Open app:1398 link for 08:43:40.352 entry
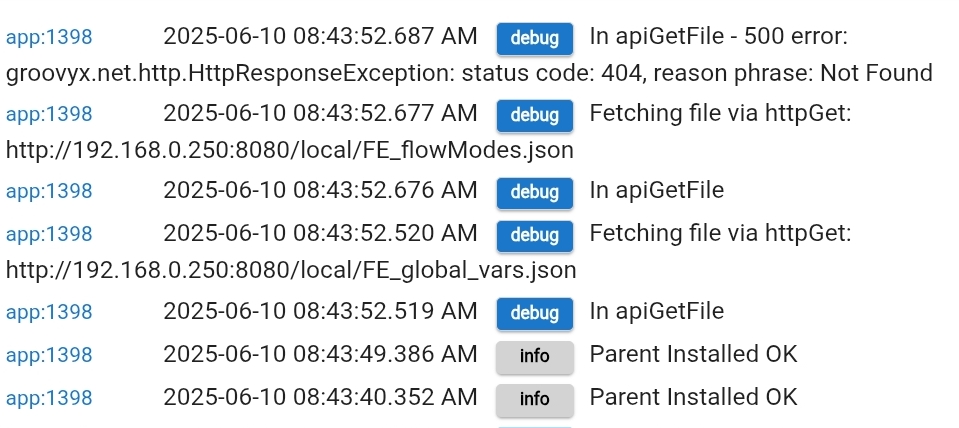 pyautogui.click(x=49, y=397)
